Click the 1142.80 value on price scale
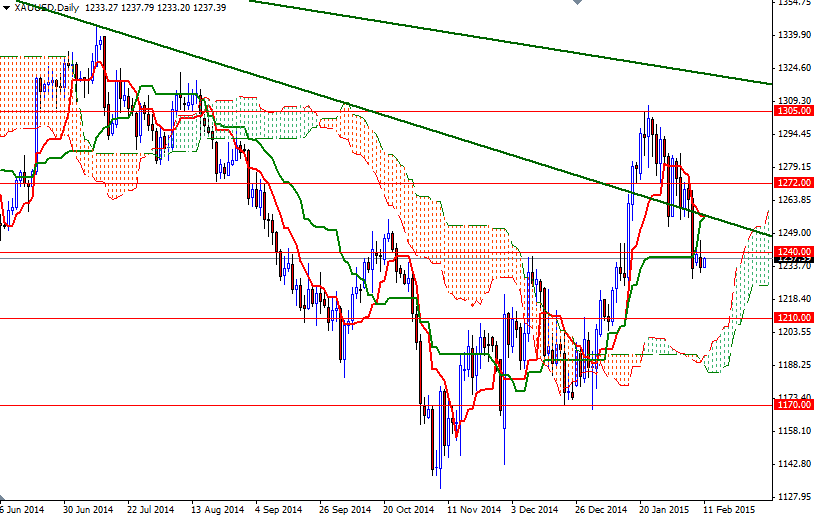 (793, 464)
